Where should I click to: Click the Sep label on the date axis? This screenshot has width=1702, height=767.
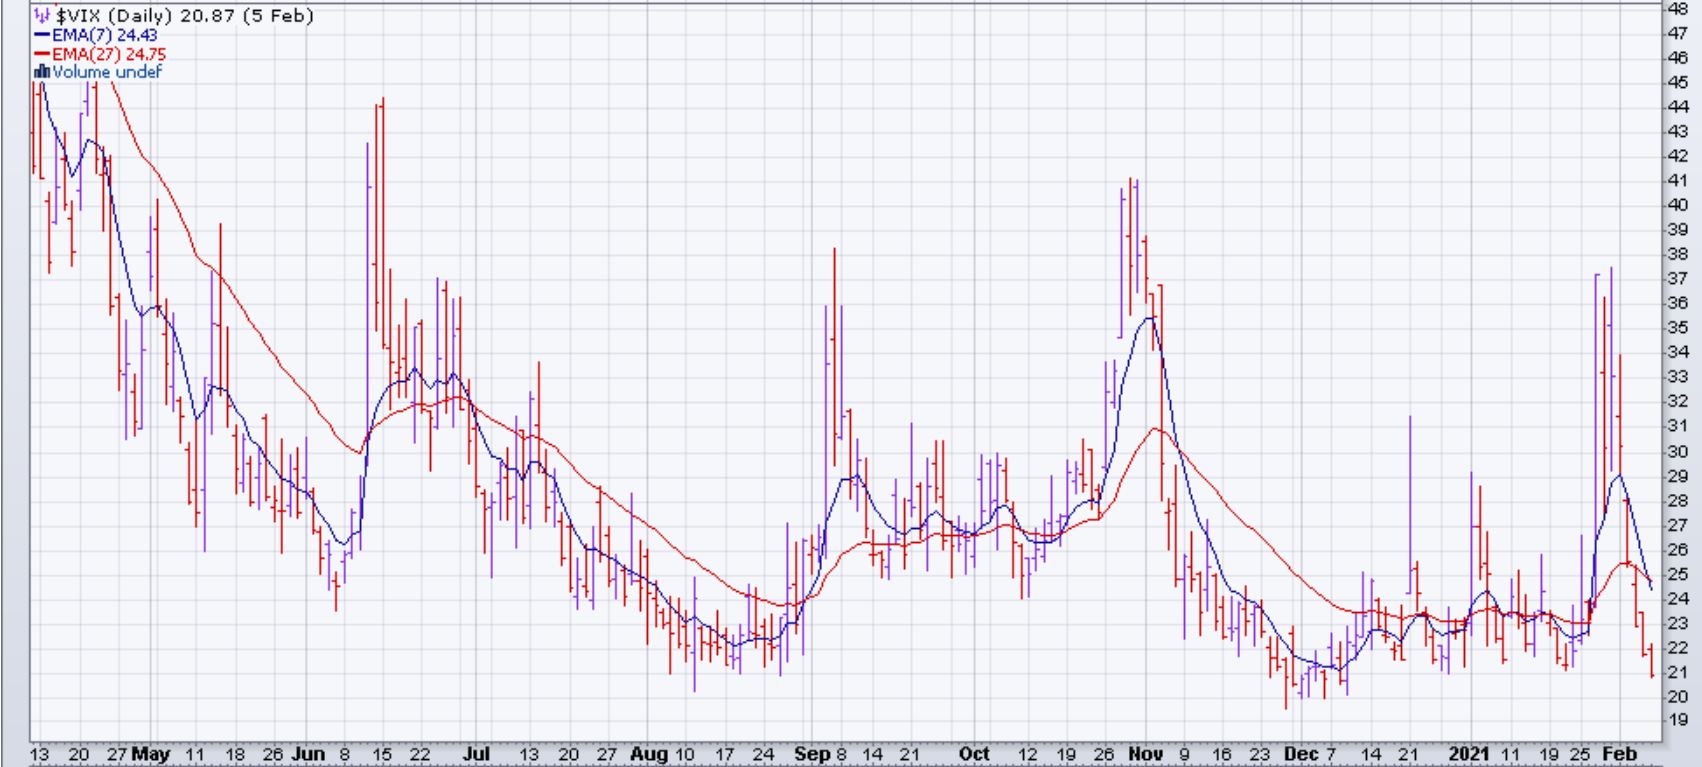(812, 754)
